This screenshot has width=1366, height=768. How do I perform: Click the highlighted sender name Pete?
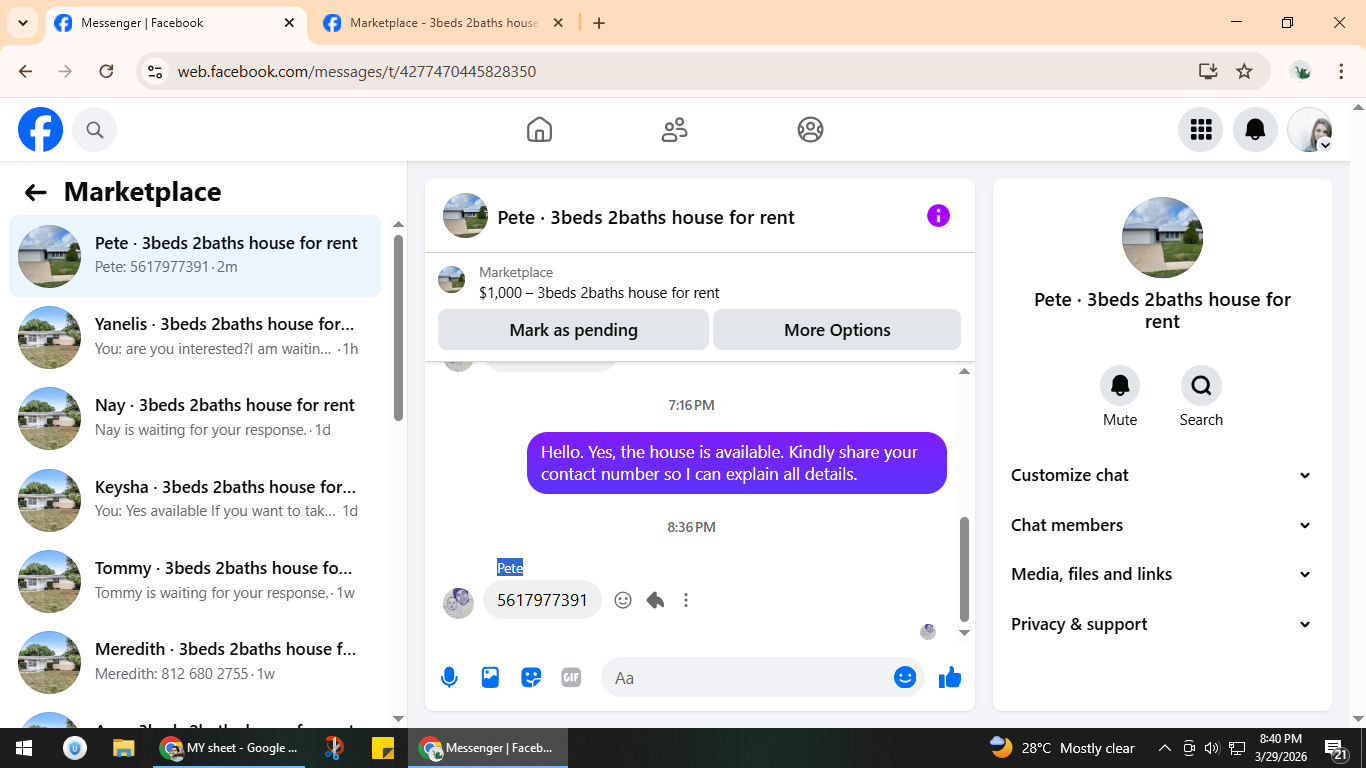510,568
